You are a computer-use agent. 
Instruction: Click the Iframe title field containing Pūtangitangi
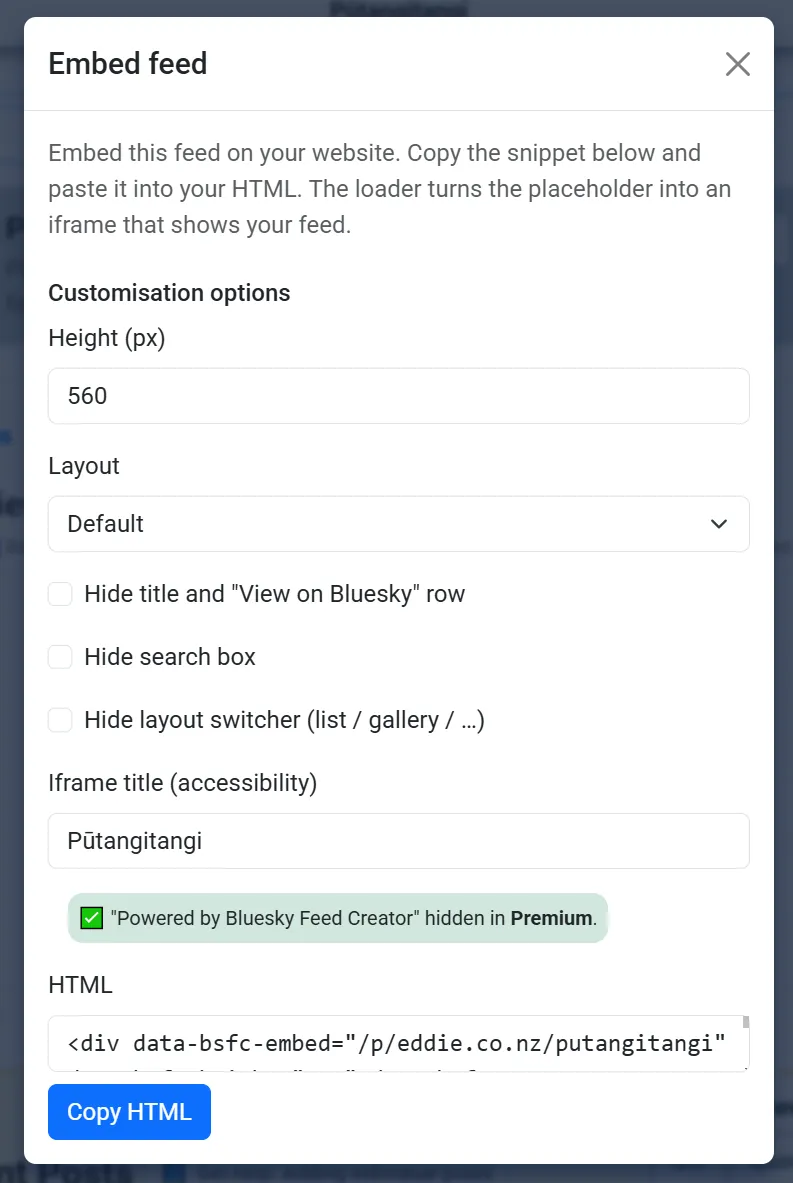point(398,841)
